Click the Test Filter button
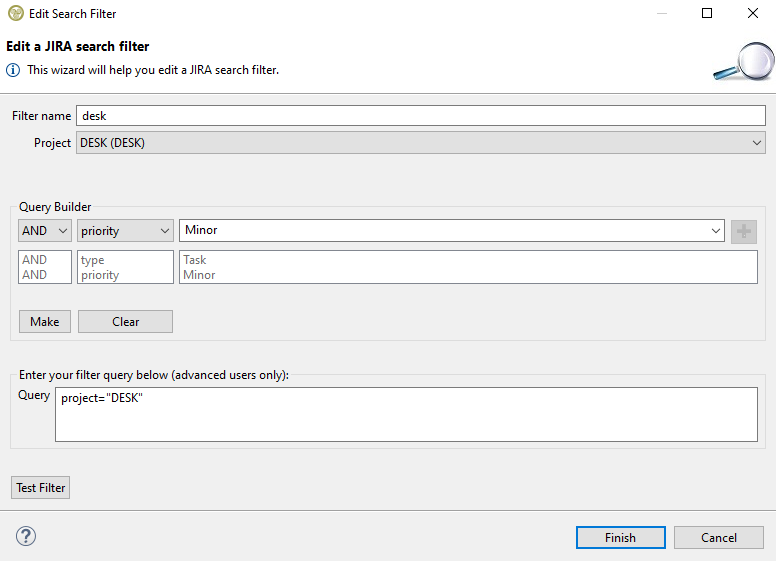 [40, 488]
